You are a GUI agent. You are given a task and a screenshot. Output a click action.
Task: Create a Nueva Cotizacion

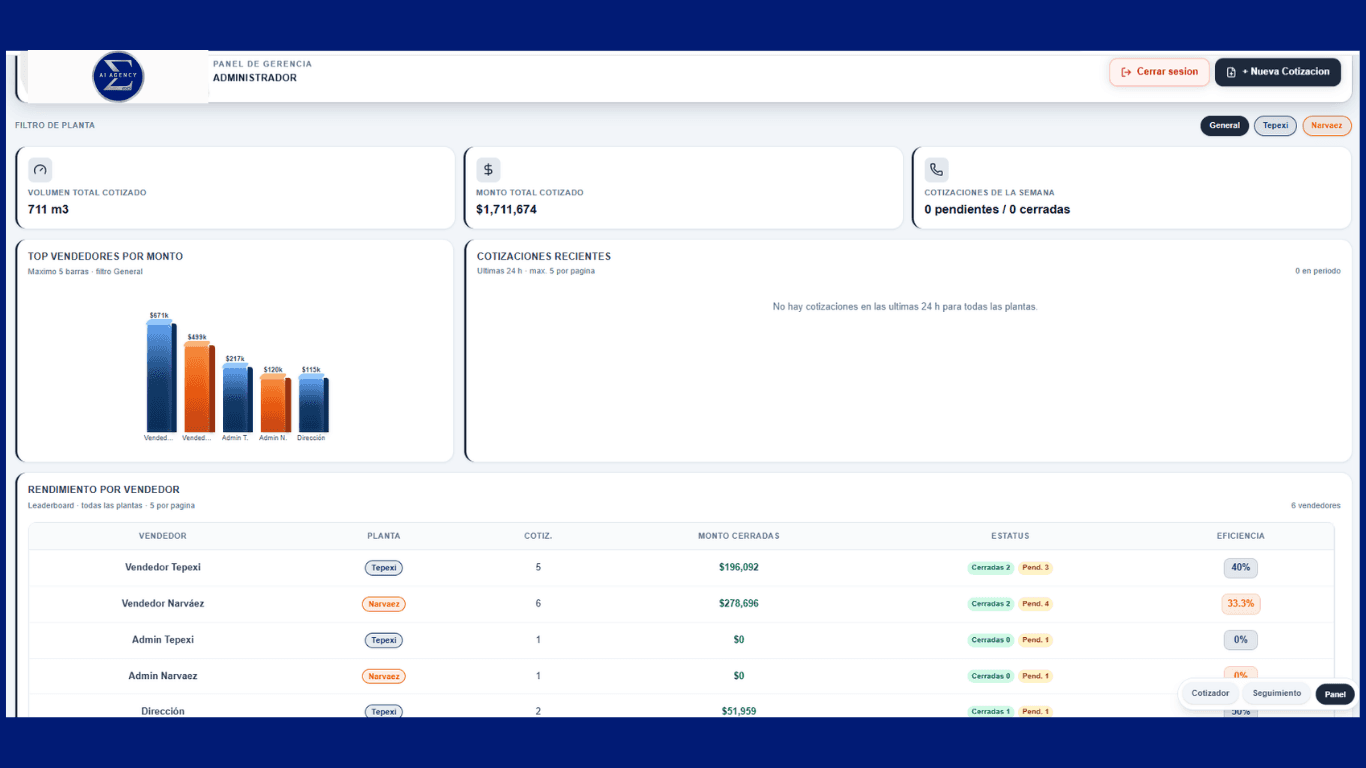pyautogui.click(x=1278, y=72)
